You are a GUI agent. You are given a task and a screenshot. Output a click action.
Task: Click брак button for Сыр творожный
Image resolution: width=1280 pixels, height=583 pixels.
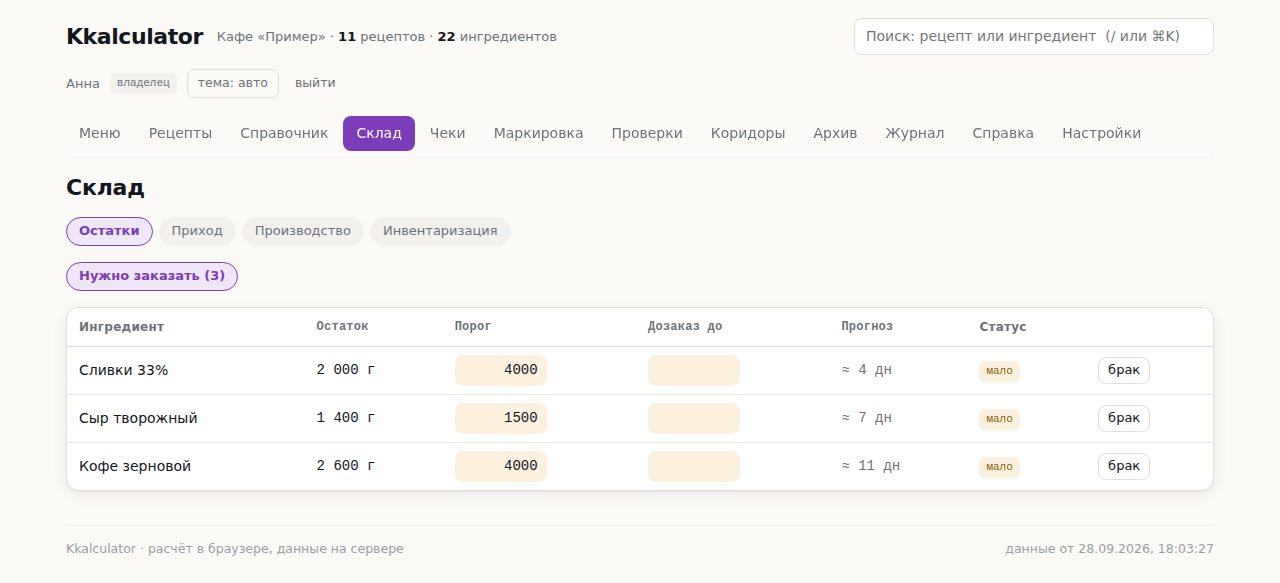(1124, 418)
